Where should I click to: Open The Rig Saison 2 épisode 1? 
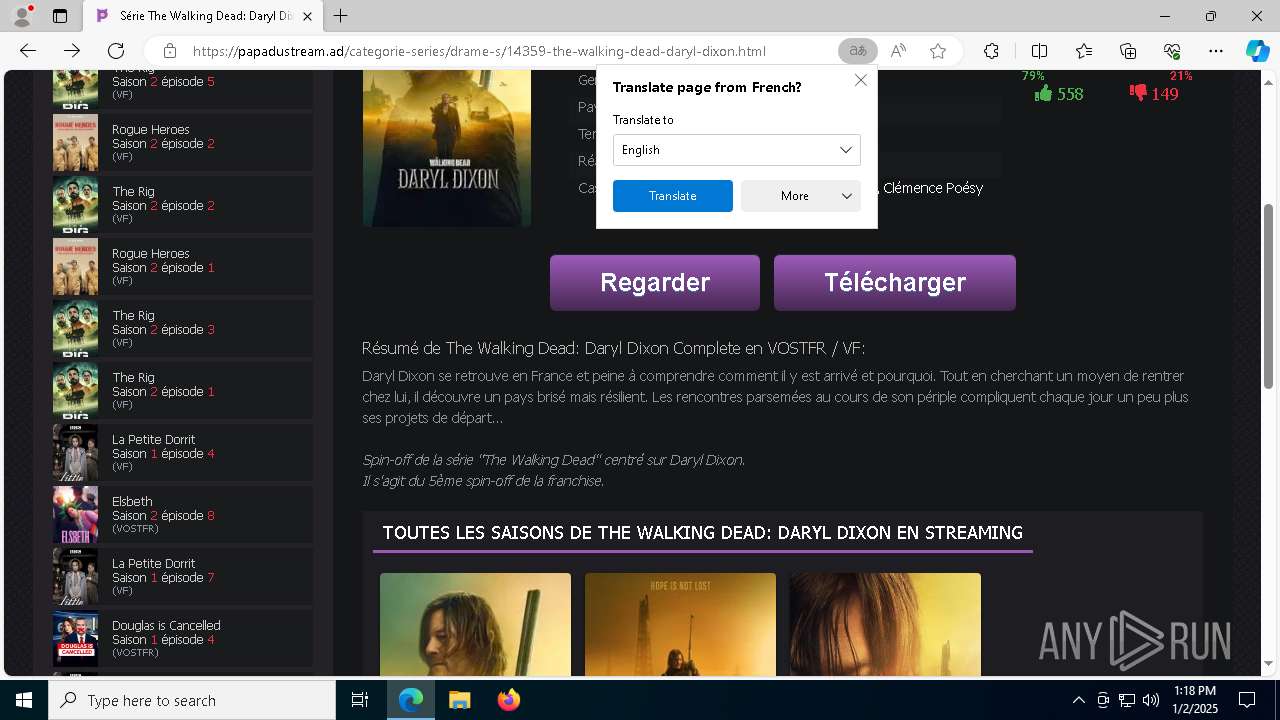coord(182,391)
